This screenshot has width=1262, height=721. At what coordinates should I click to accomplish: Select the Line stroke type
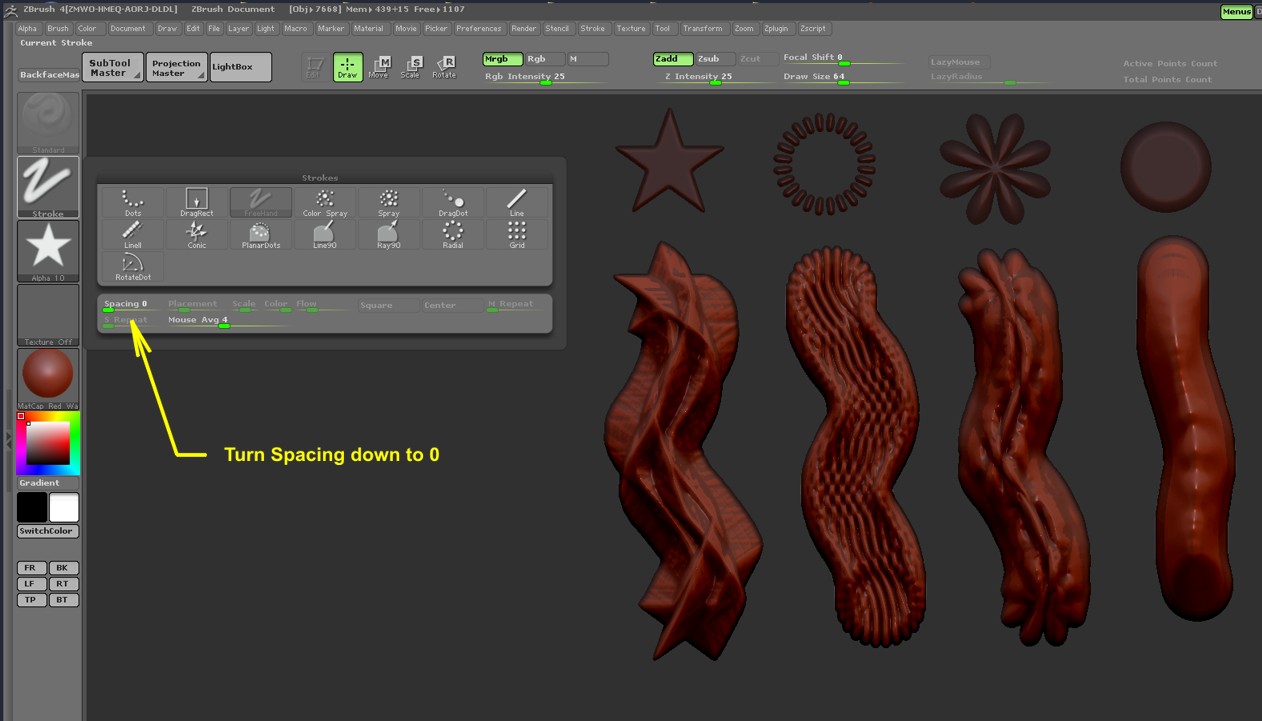pos(516,200)
